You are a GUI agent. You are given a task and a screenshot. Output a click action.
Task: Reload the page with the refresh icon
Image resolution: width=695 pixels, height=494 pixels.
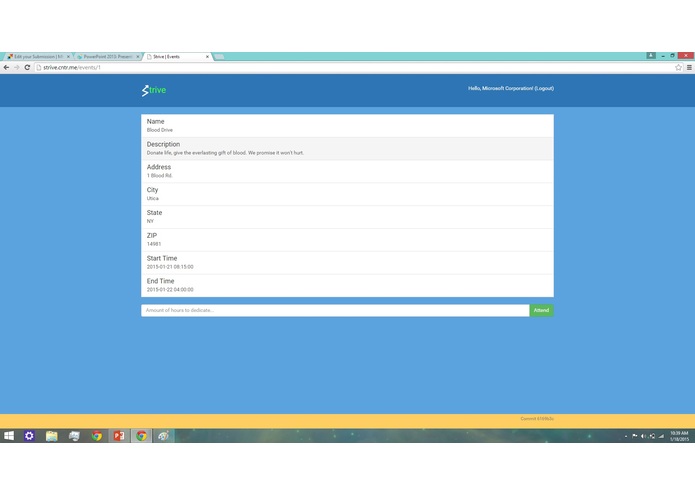[27, 67]
